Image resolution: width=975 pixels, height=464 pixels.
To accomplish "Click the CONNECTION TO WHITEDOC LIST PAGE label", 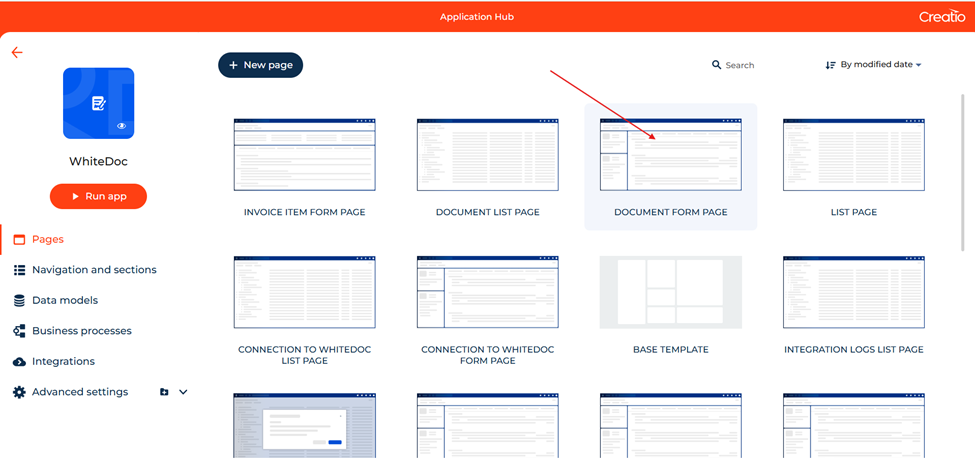I will pos(305,355).
